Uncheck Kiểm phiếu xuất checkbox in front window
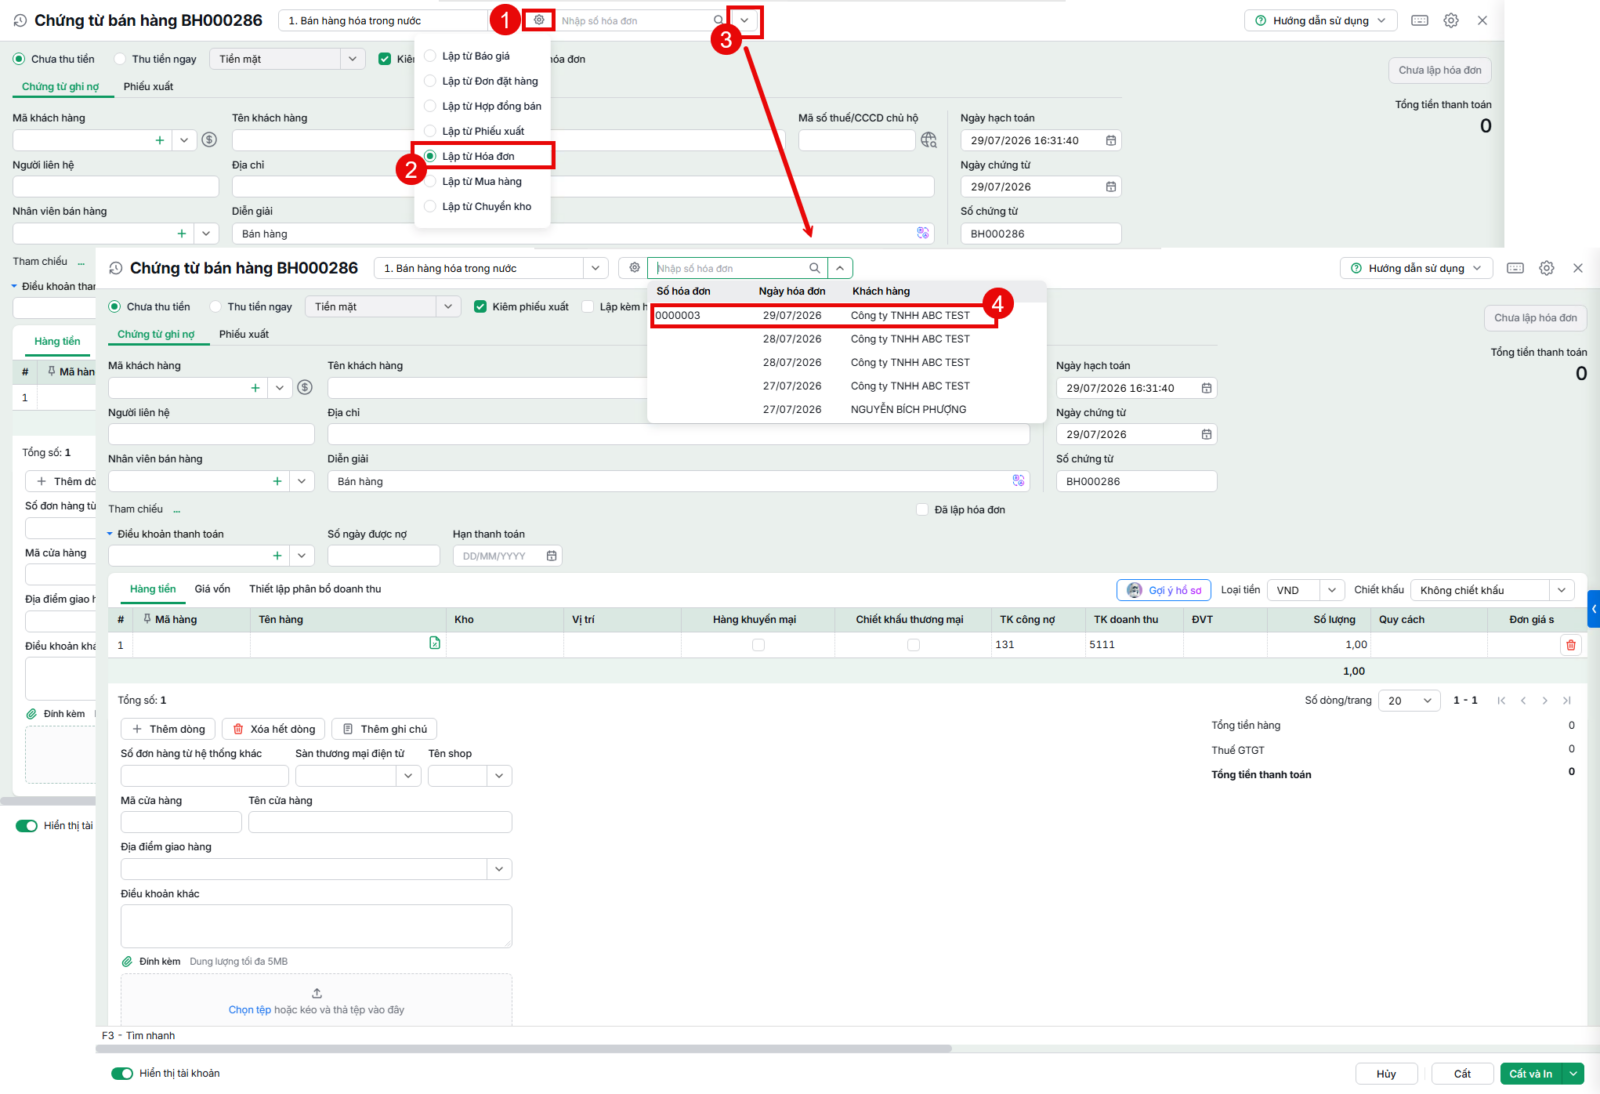Viewport: 1600px width, 1094px height. pyautogui.click(x=480, y=307)
